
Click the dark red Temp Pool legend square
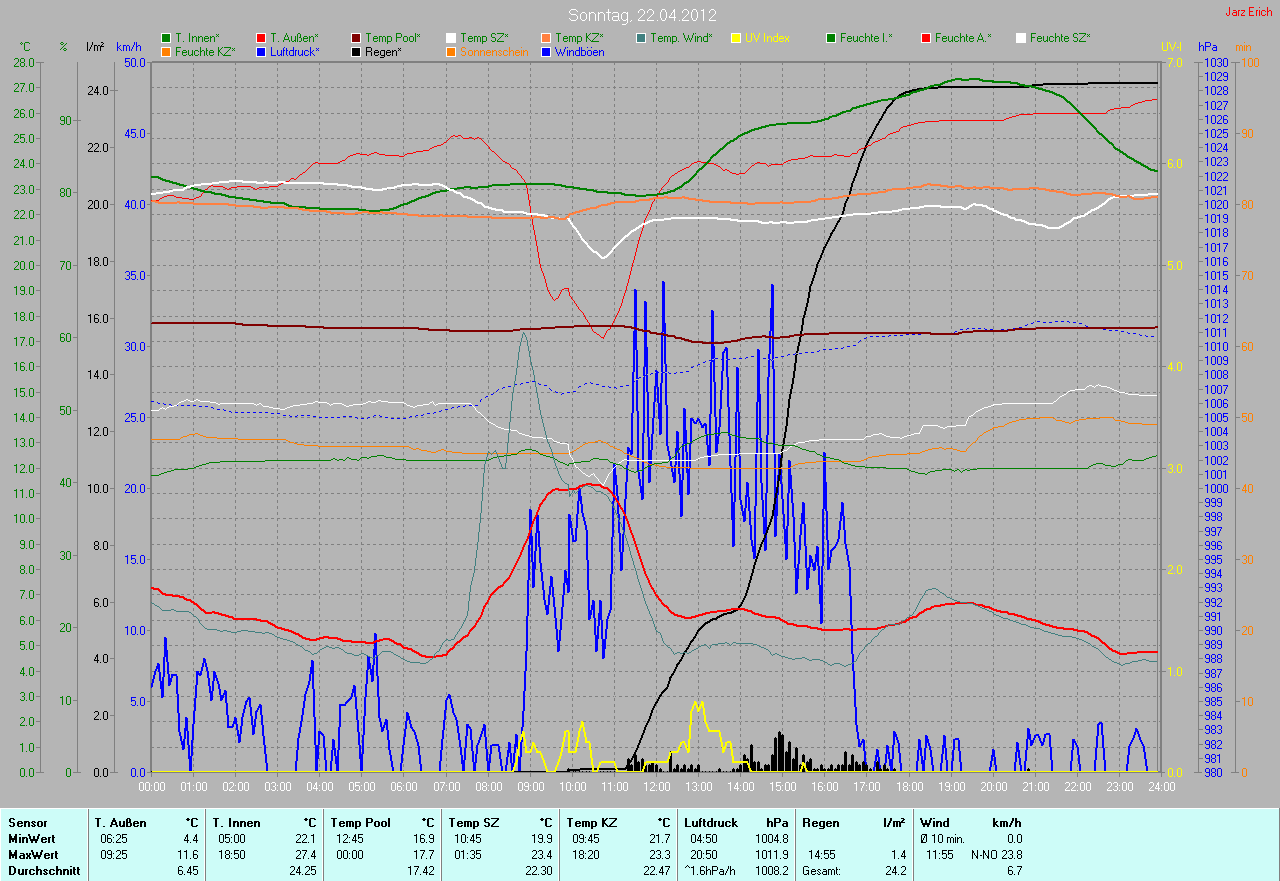pyautogui.click(x=356, y=38)
